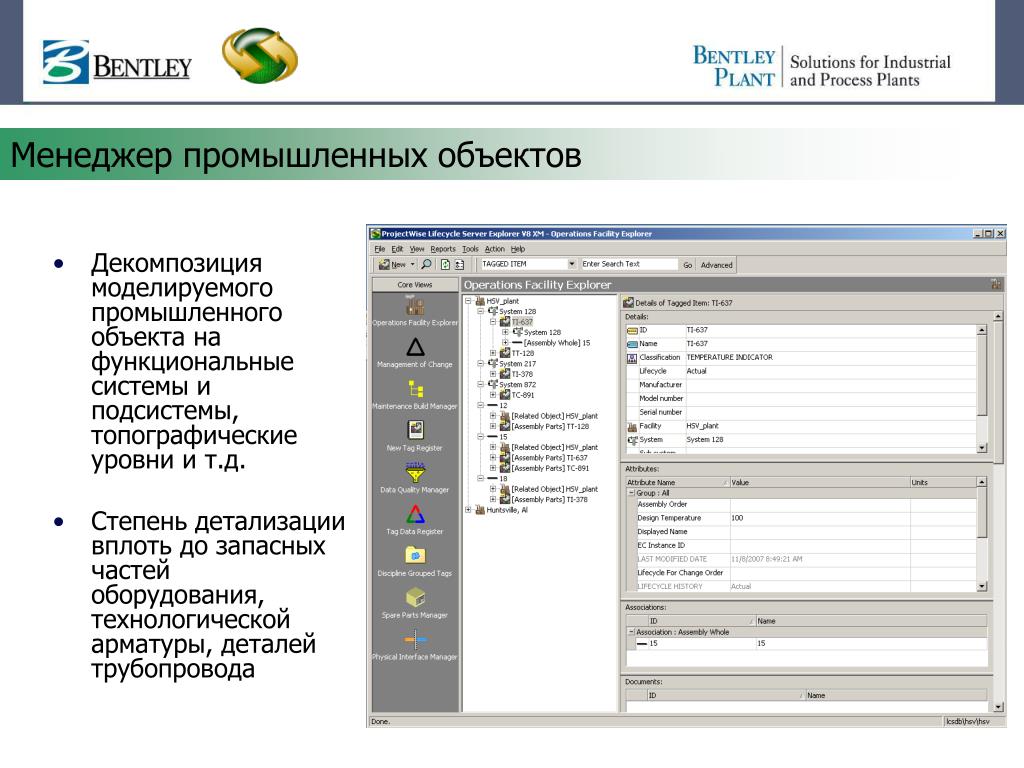This screenshot has width=1024, height=768.
Task: Click the Classification row icon in Details
Action: point(632,358)
